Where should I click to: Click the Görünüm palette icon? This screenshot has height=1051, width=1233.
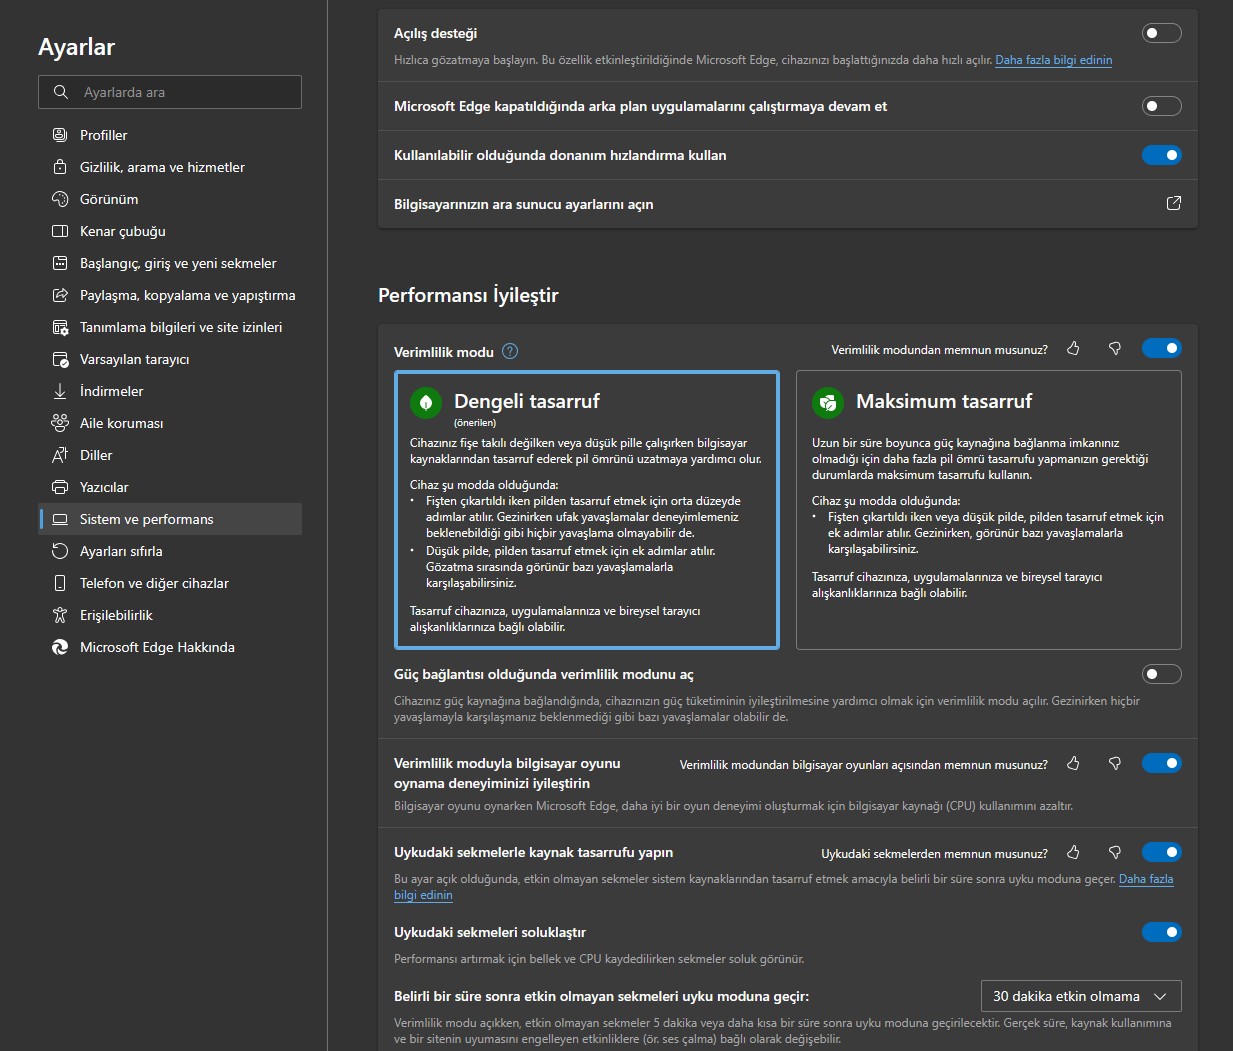pos(60,199)
